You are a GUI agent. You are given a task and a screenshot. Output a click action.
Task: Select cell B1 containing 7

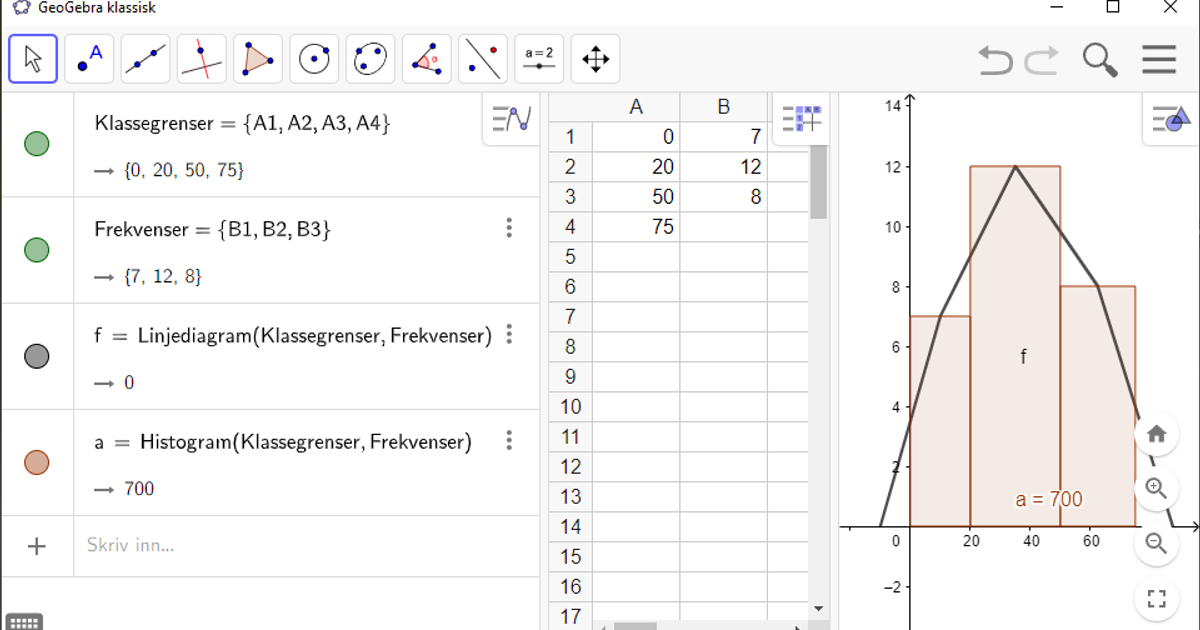pyautogui.click(x=724, y=137)
